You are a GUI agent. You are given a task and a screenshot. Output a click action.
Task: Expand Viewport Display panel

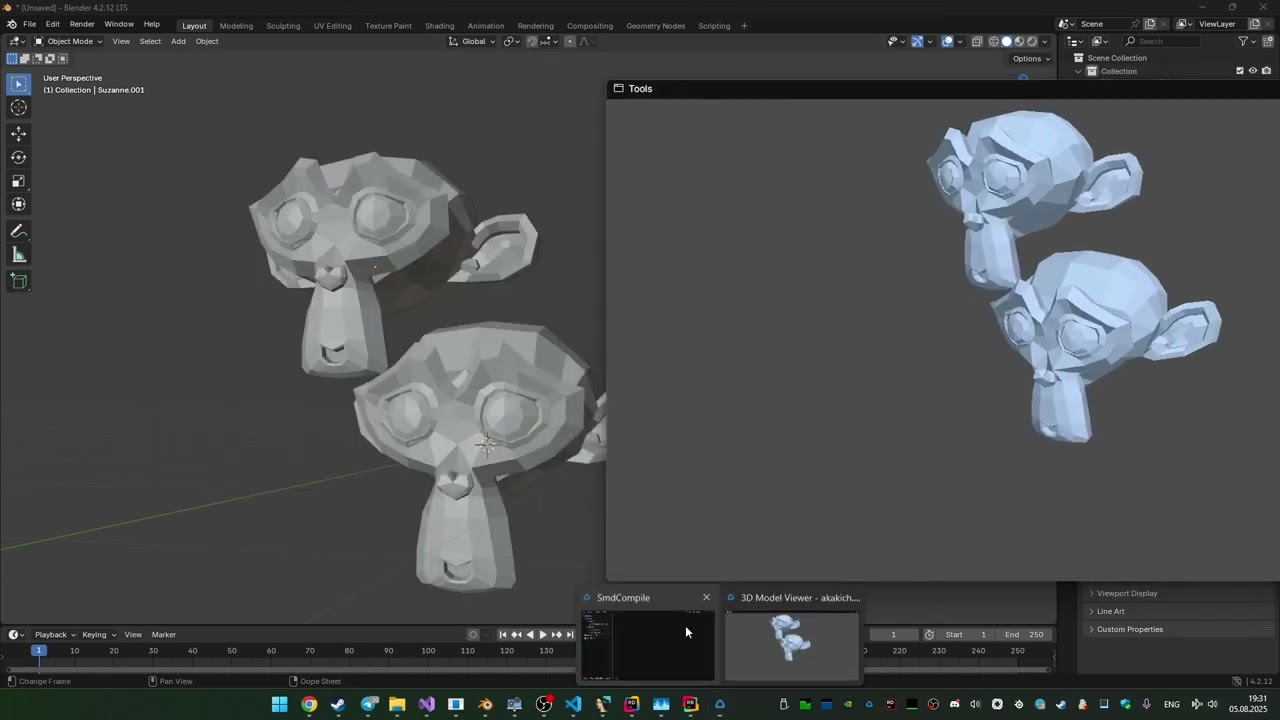pyautogui.click(x=1127, y=593)
